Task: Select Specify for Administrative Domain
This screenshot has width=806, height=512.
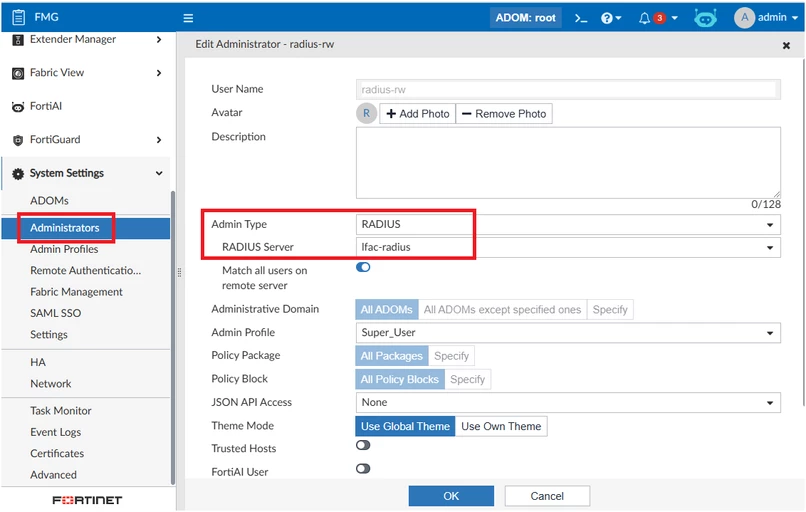Action: (610, 309)
